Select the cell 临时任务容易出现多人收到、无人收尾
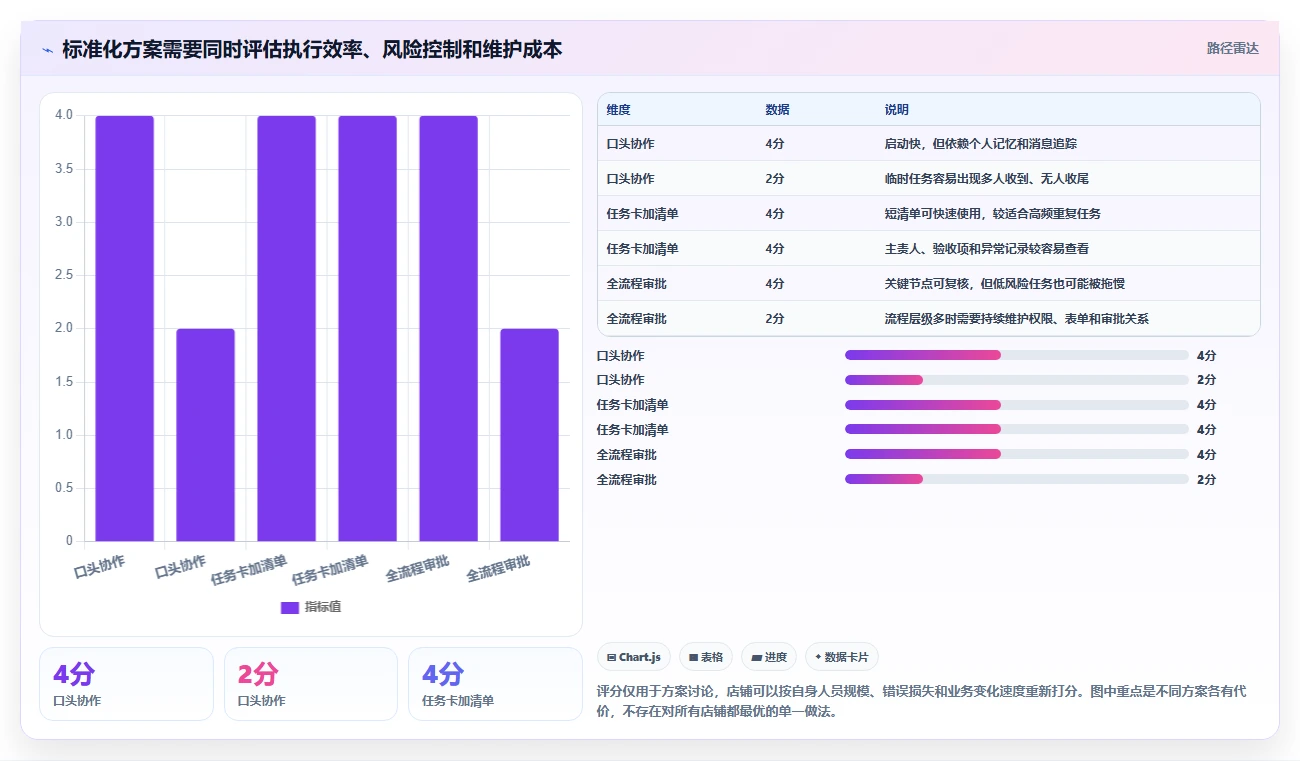This screenshot has height=761, width=1300. coord(987,179)
